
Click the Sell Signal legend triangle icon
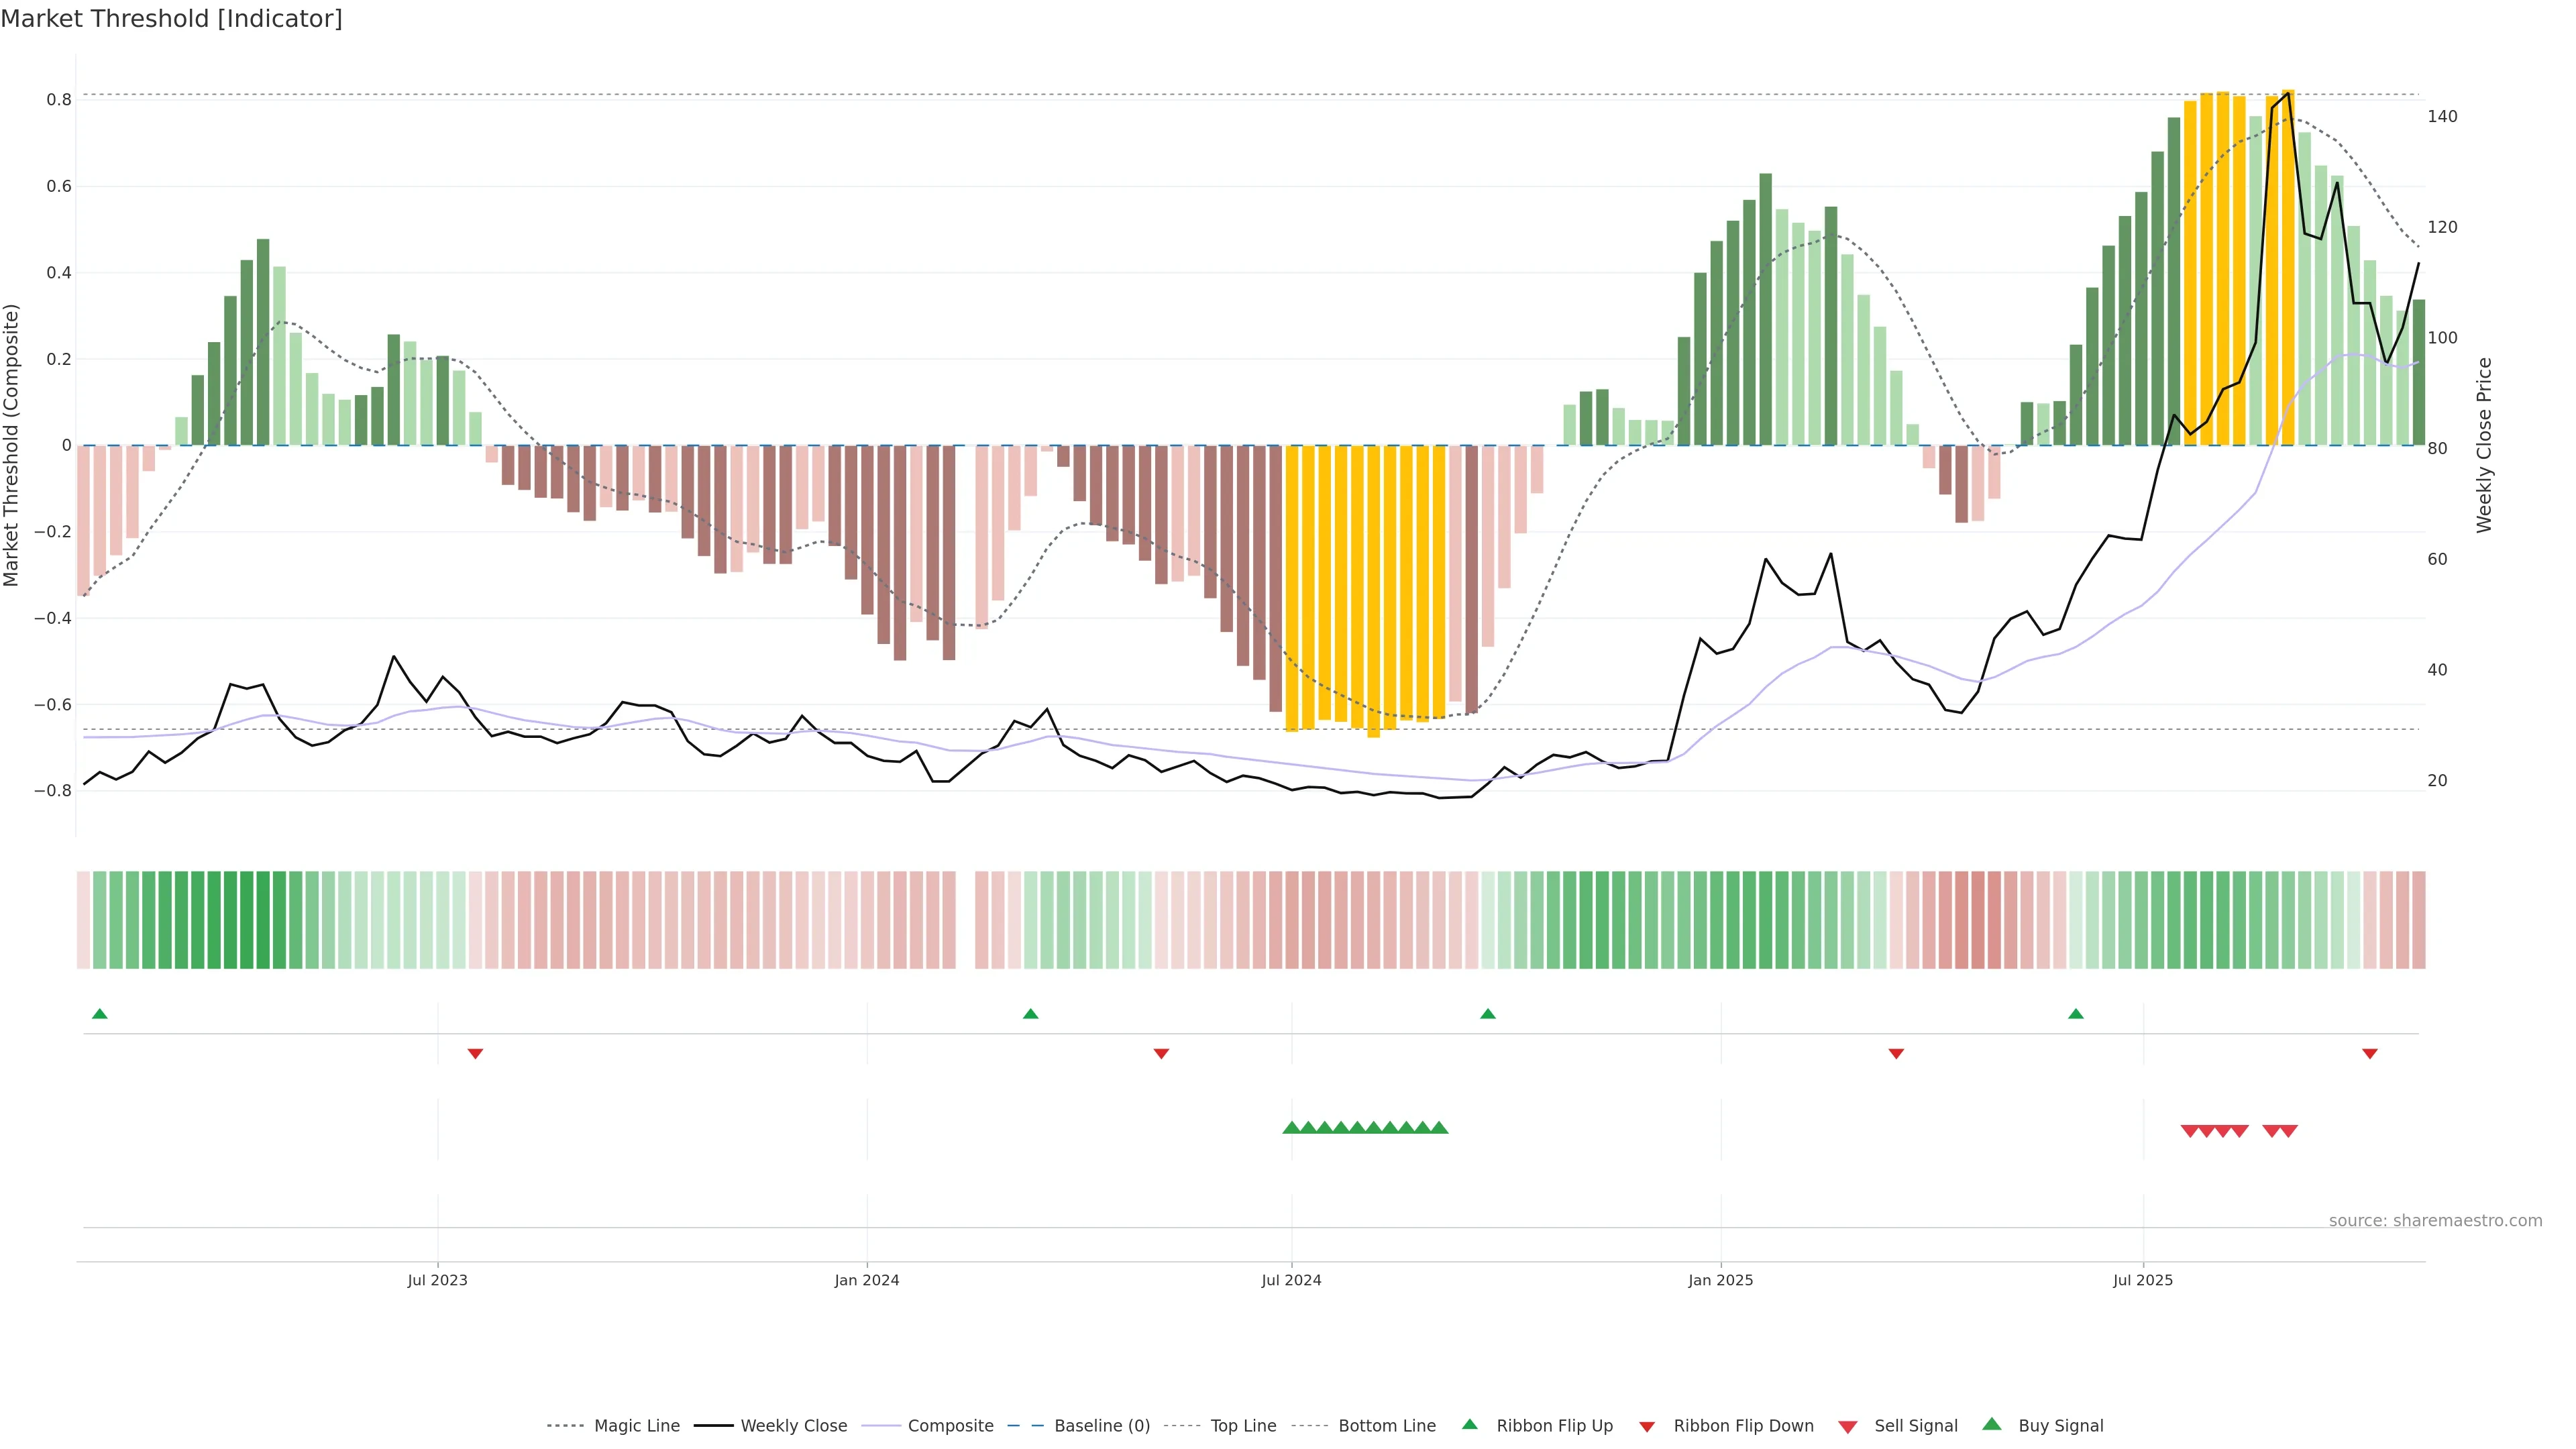pos(1847,1427)
